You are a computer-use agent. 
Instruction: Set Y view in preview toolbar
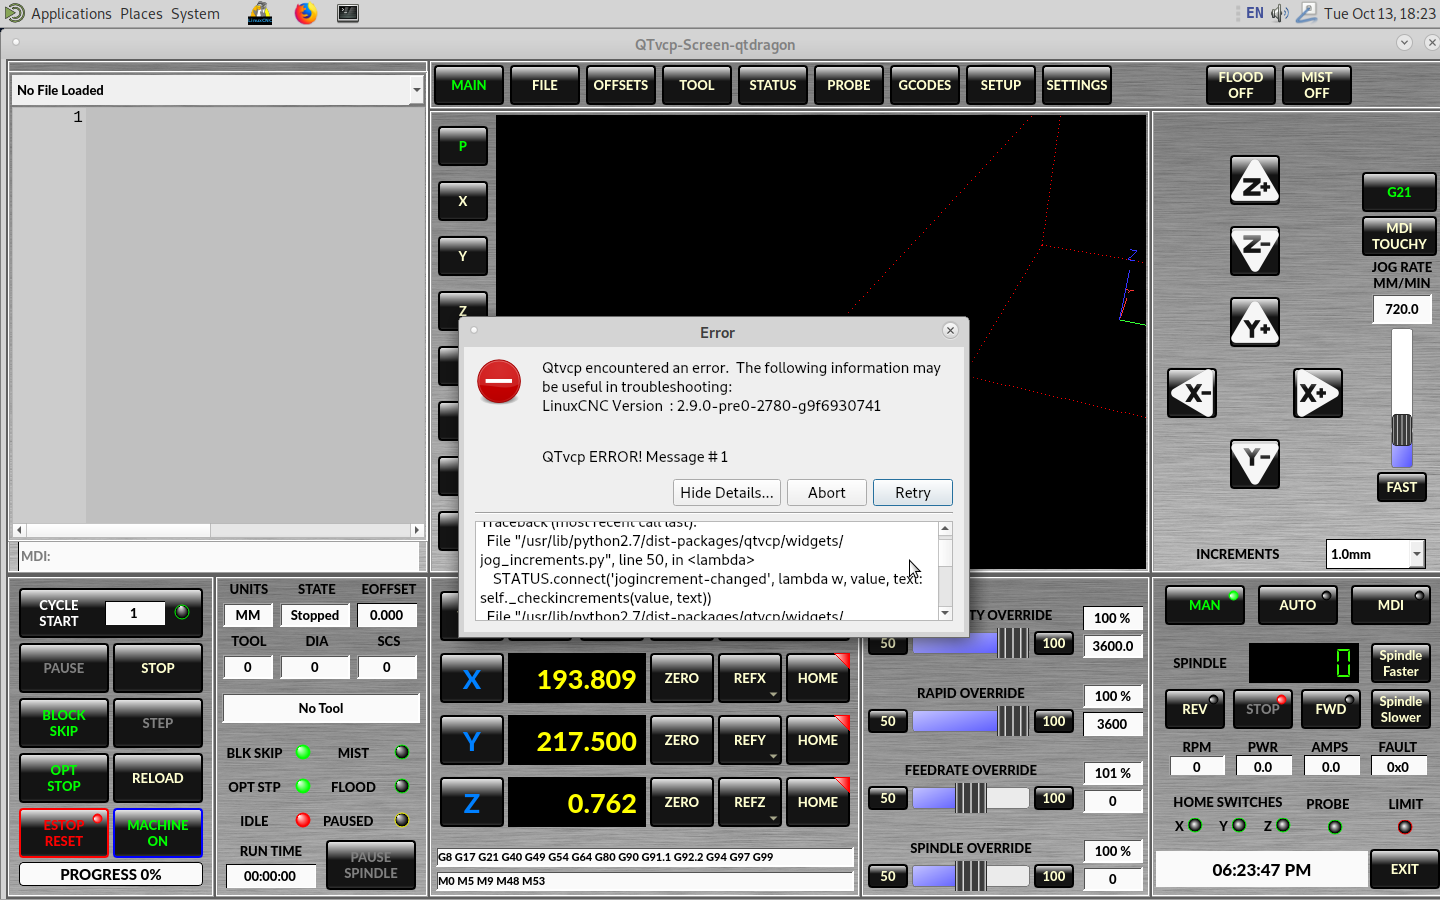[463, 256]
